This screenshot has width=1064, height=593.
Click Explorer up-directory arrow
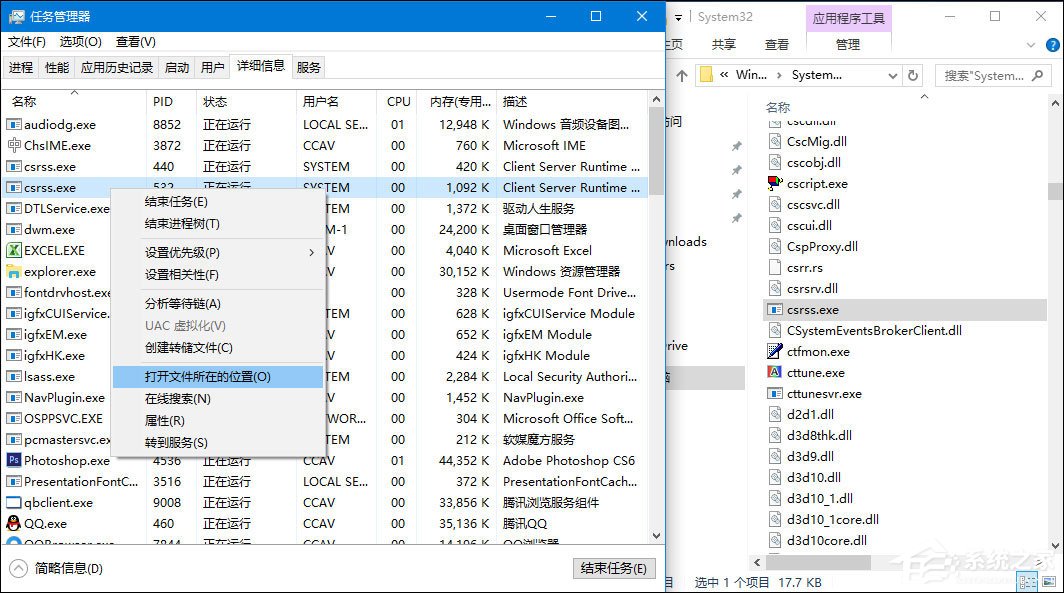(x=682, y=75)
